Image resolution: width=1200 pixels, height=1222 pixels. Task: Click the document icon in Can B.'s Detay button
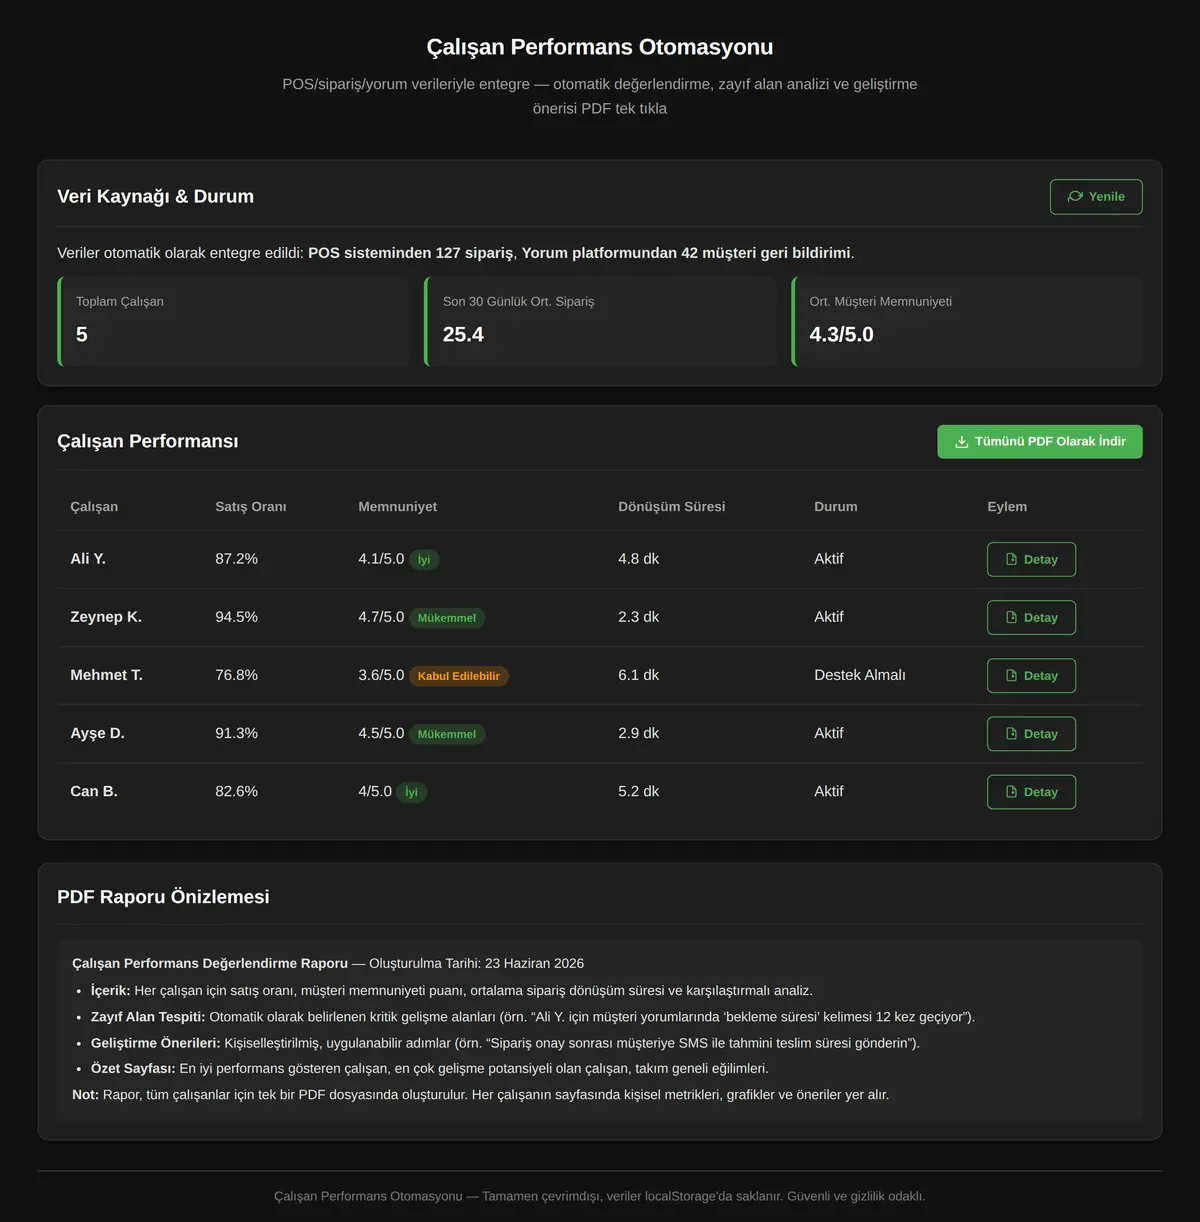point(1011,792)
